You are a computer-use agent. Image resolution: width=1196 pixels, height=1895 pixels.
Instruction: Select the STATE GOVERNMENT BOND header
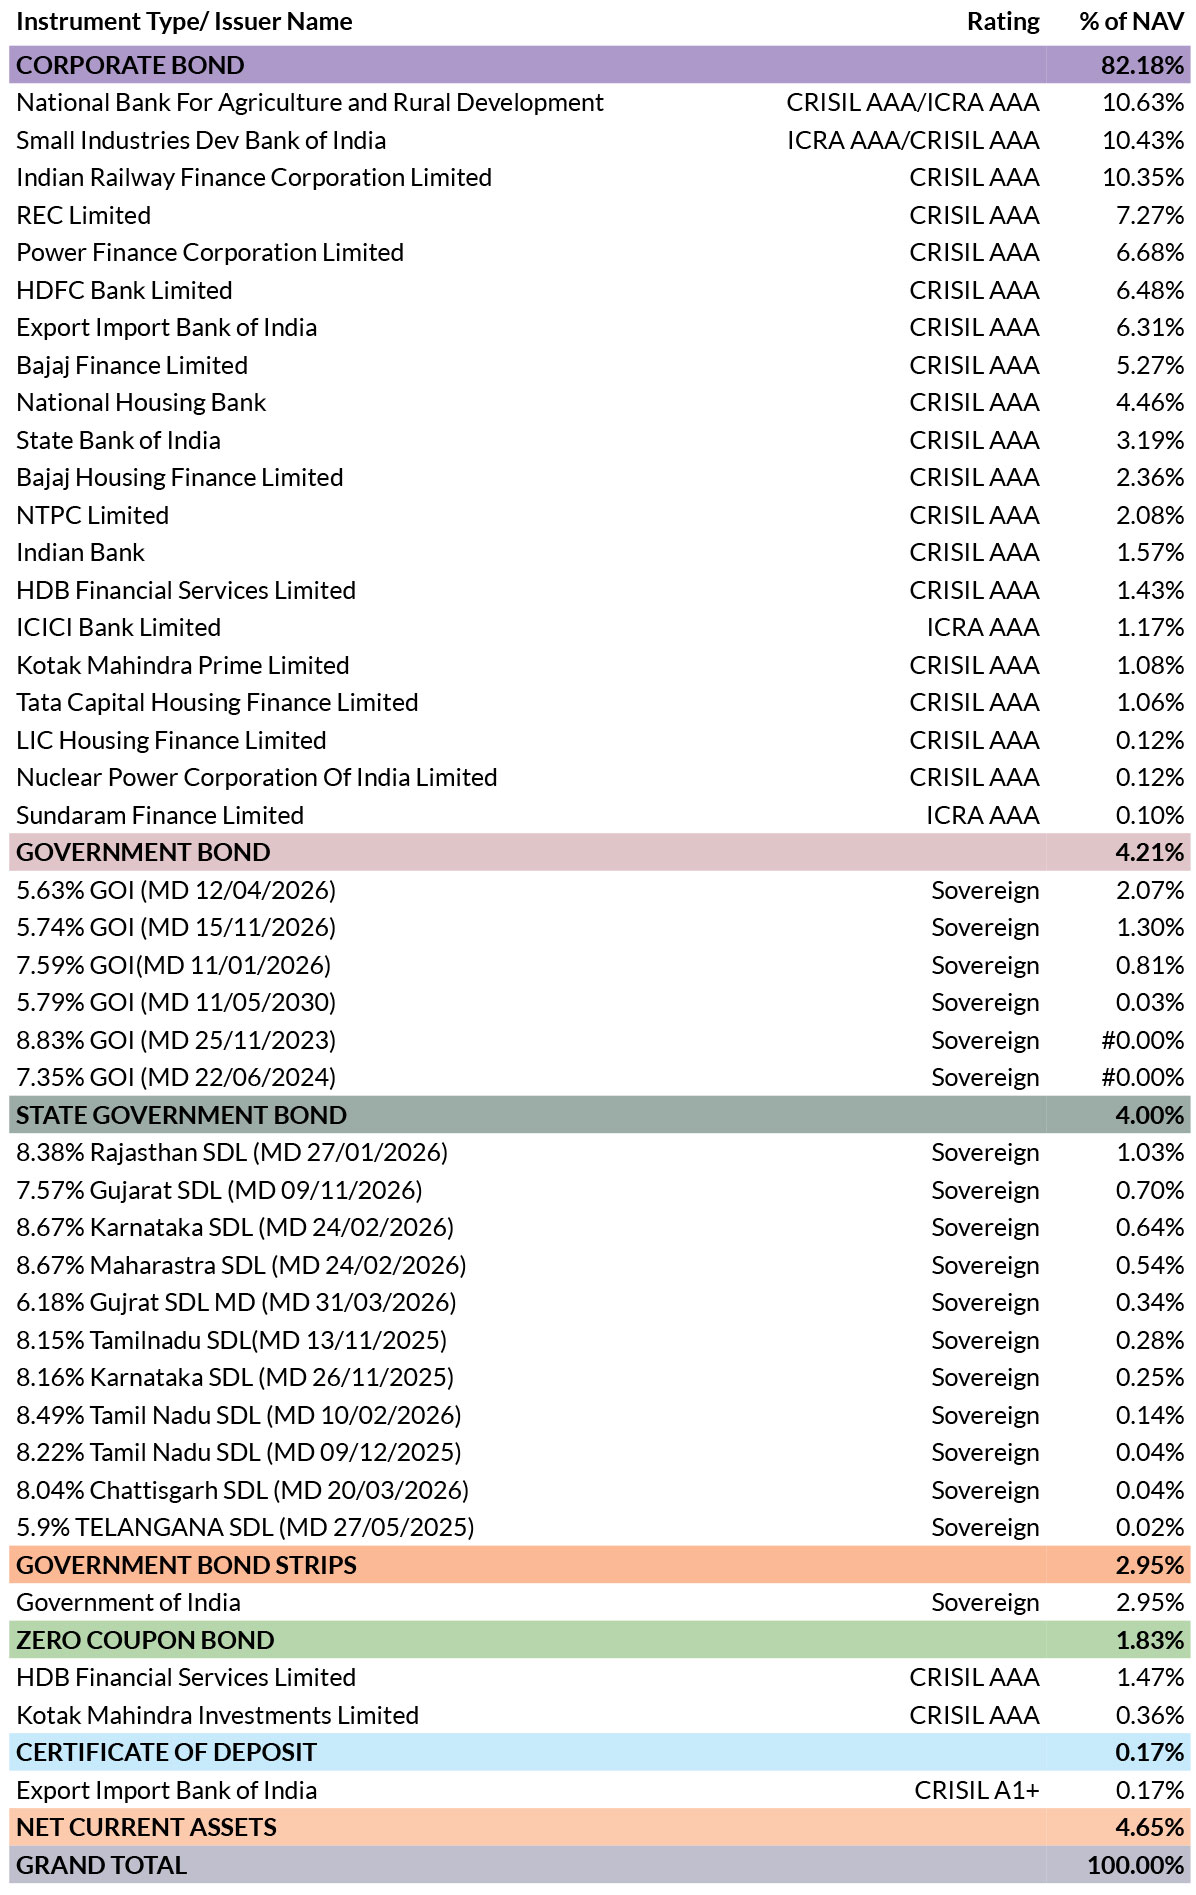(600, 1115)
